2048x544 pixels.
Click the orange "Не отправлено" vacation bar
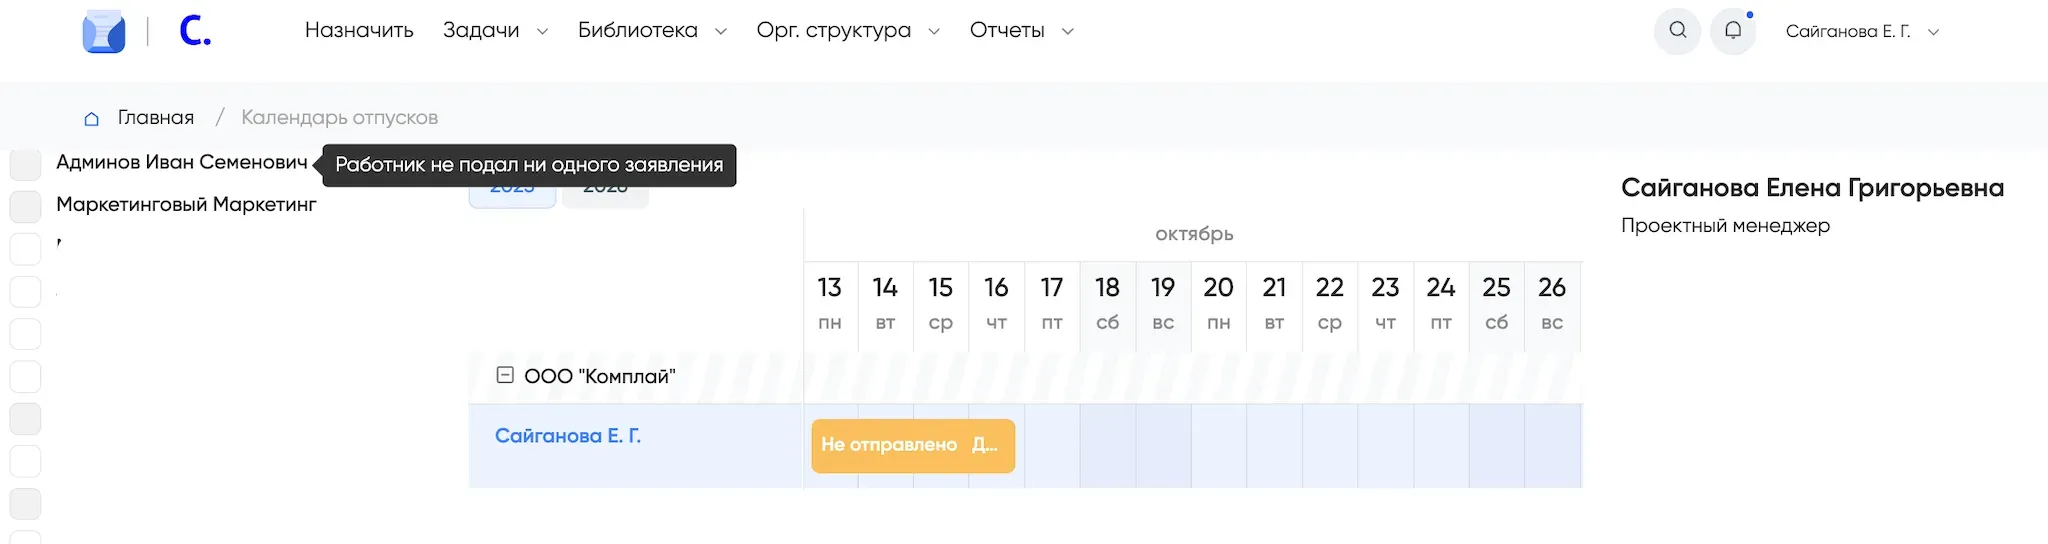point(912,445)
